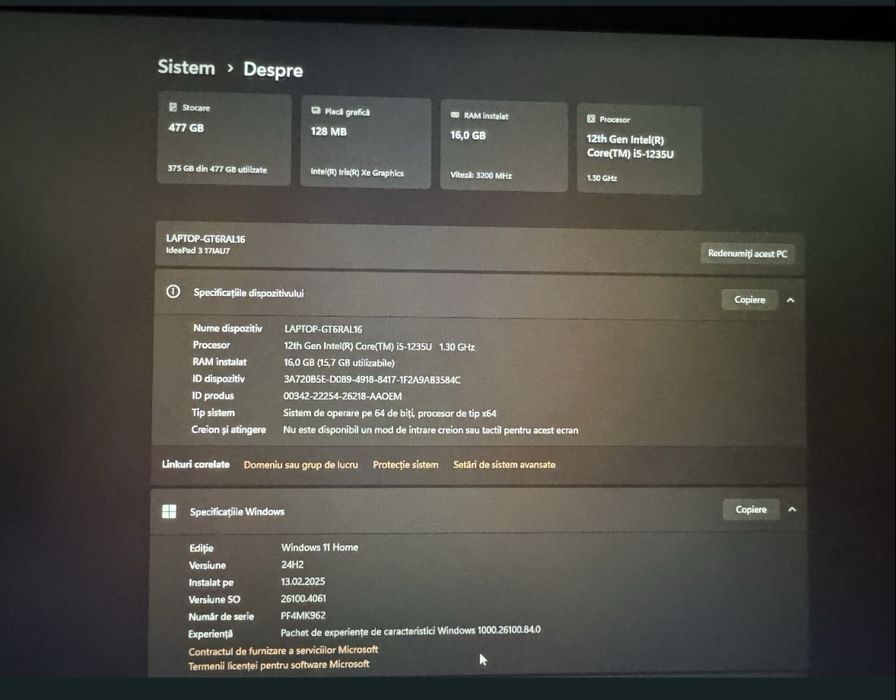Screen dimensions: 896x700
Task: Click the IdeaPad 3 17IAU7 model text
Action: click(198, 250)
